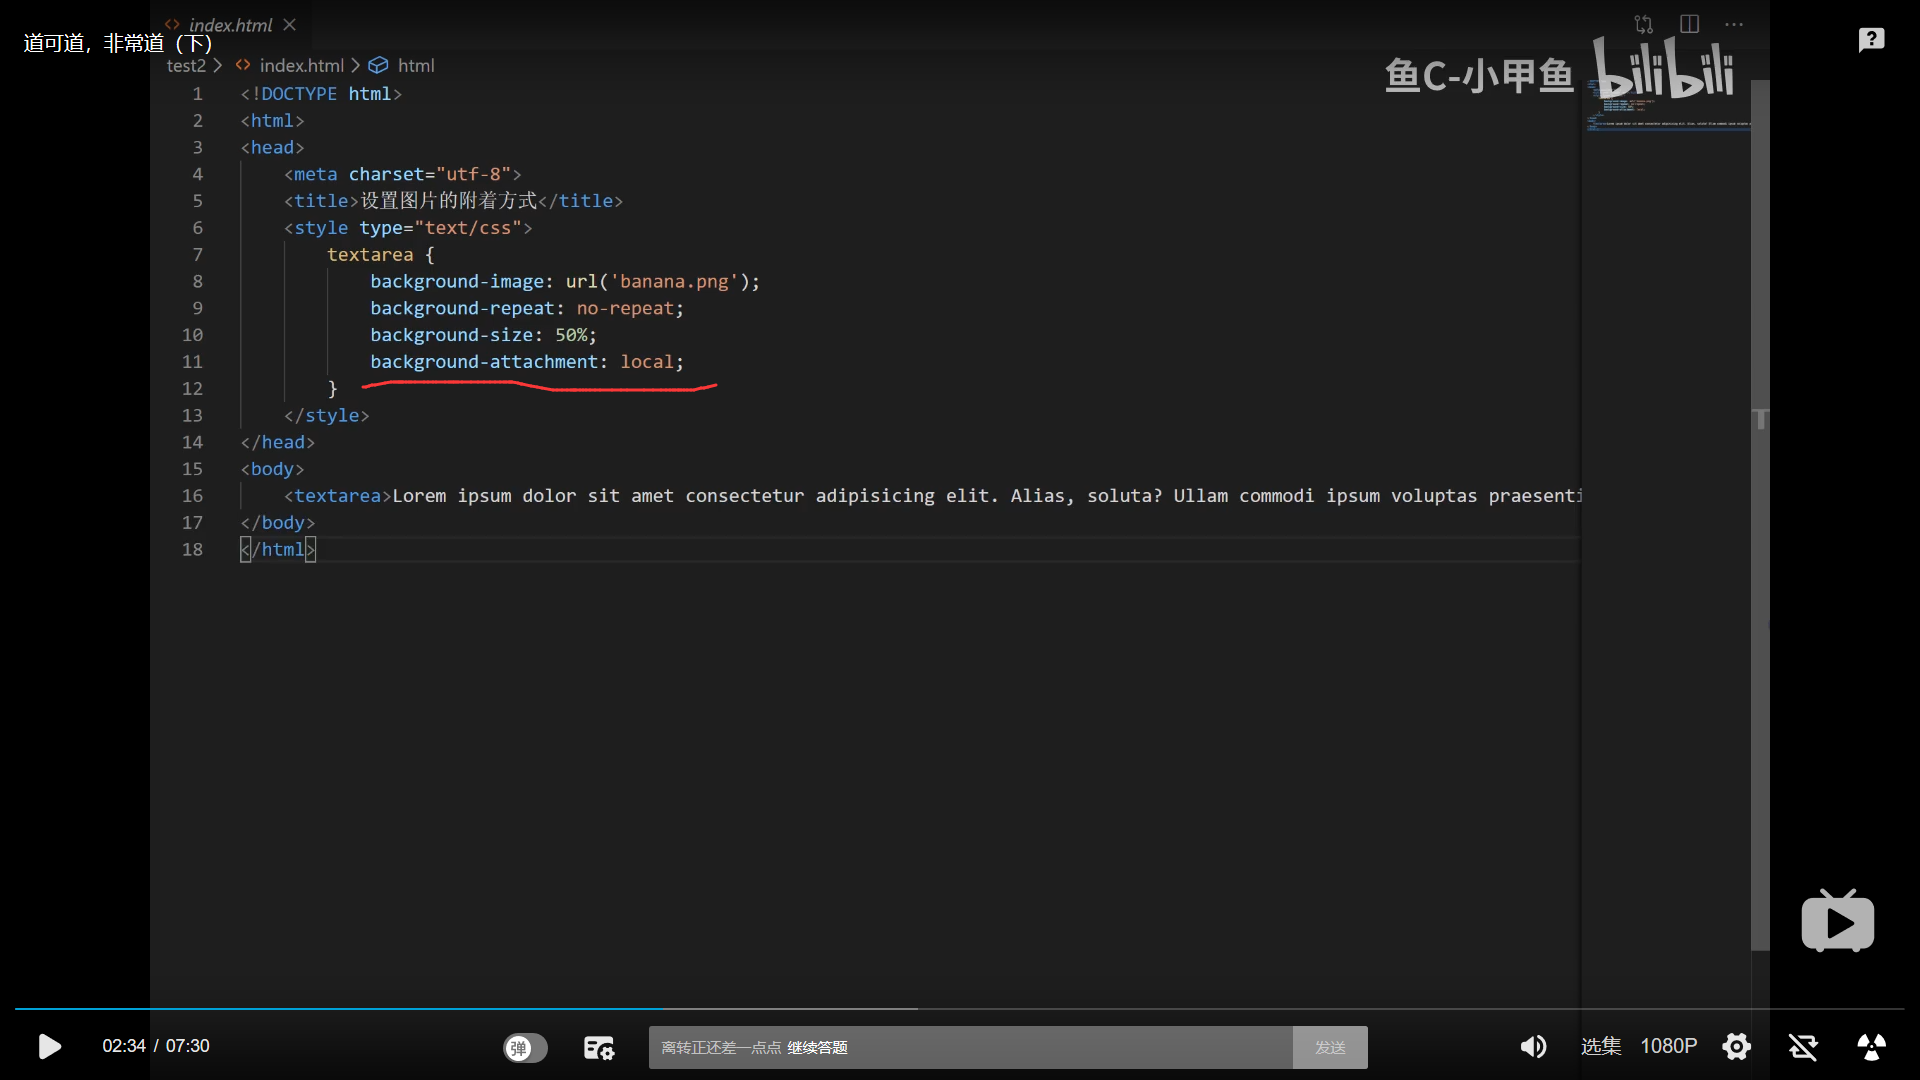This screenshot has height=1080, width=1920.
Task: Click the title tag text 设置图片的附着方式
Action: coord(449,201)
